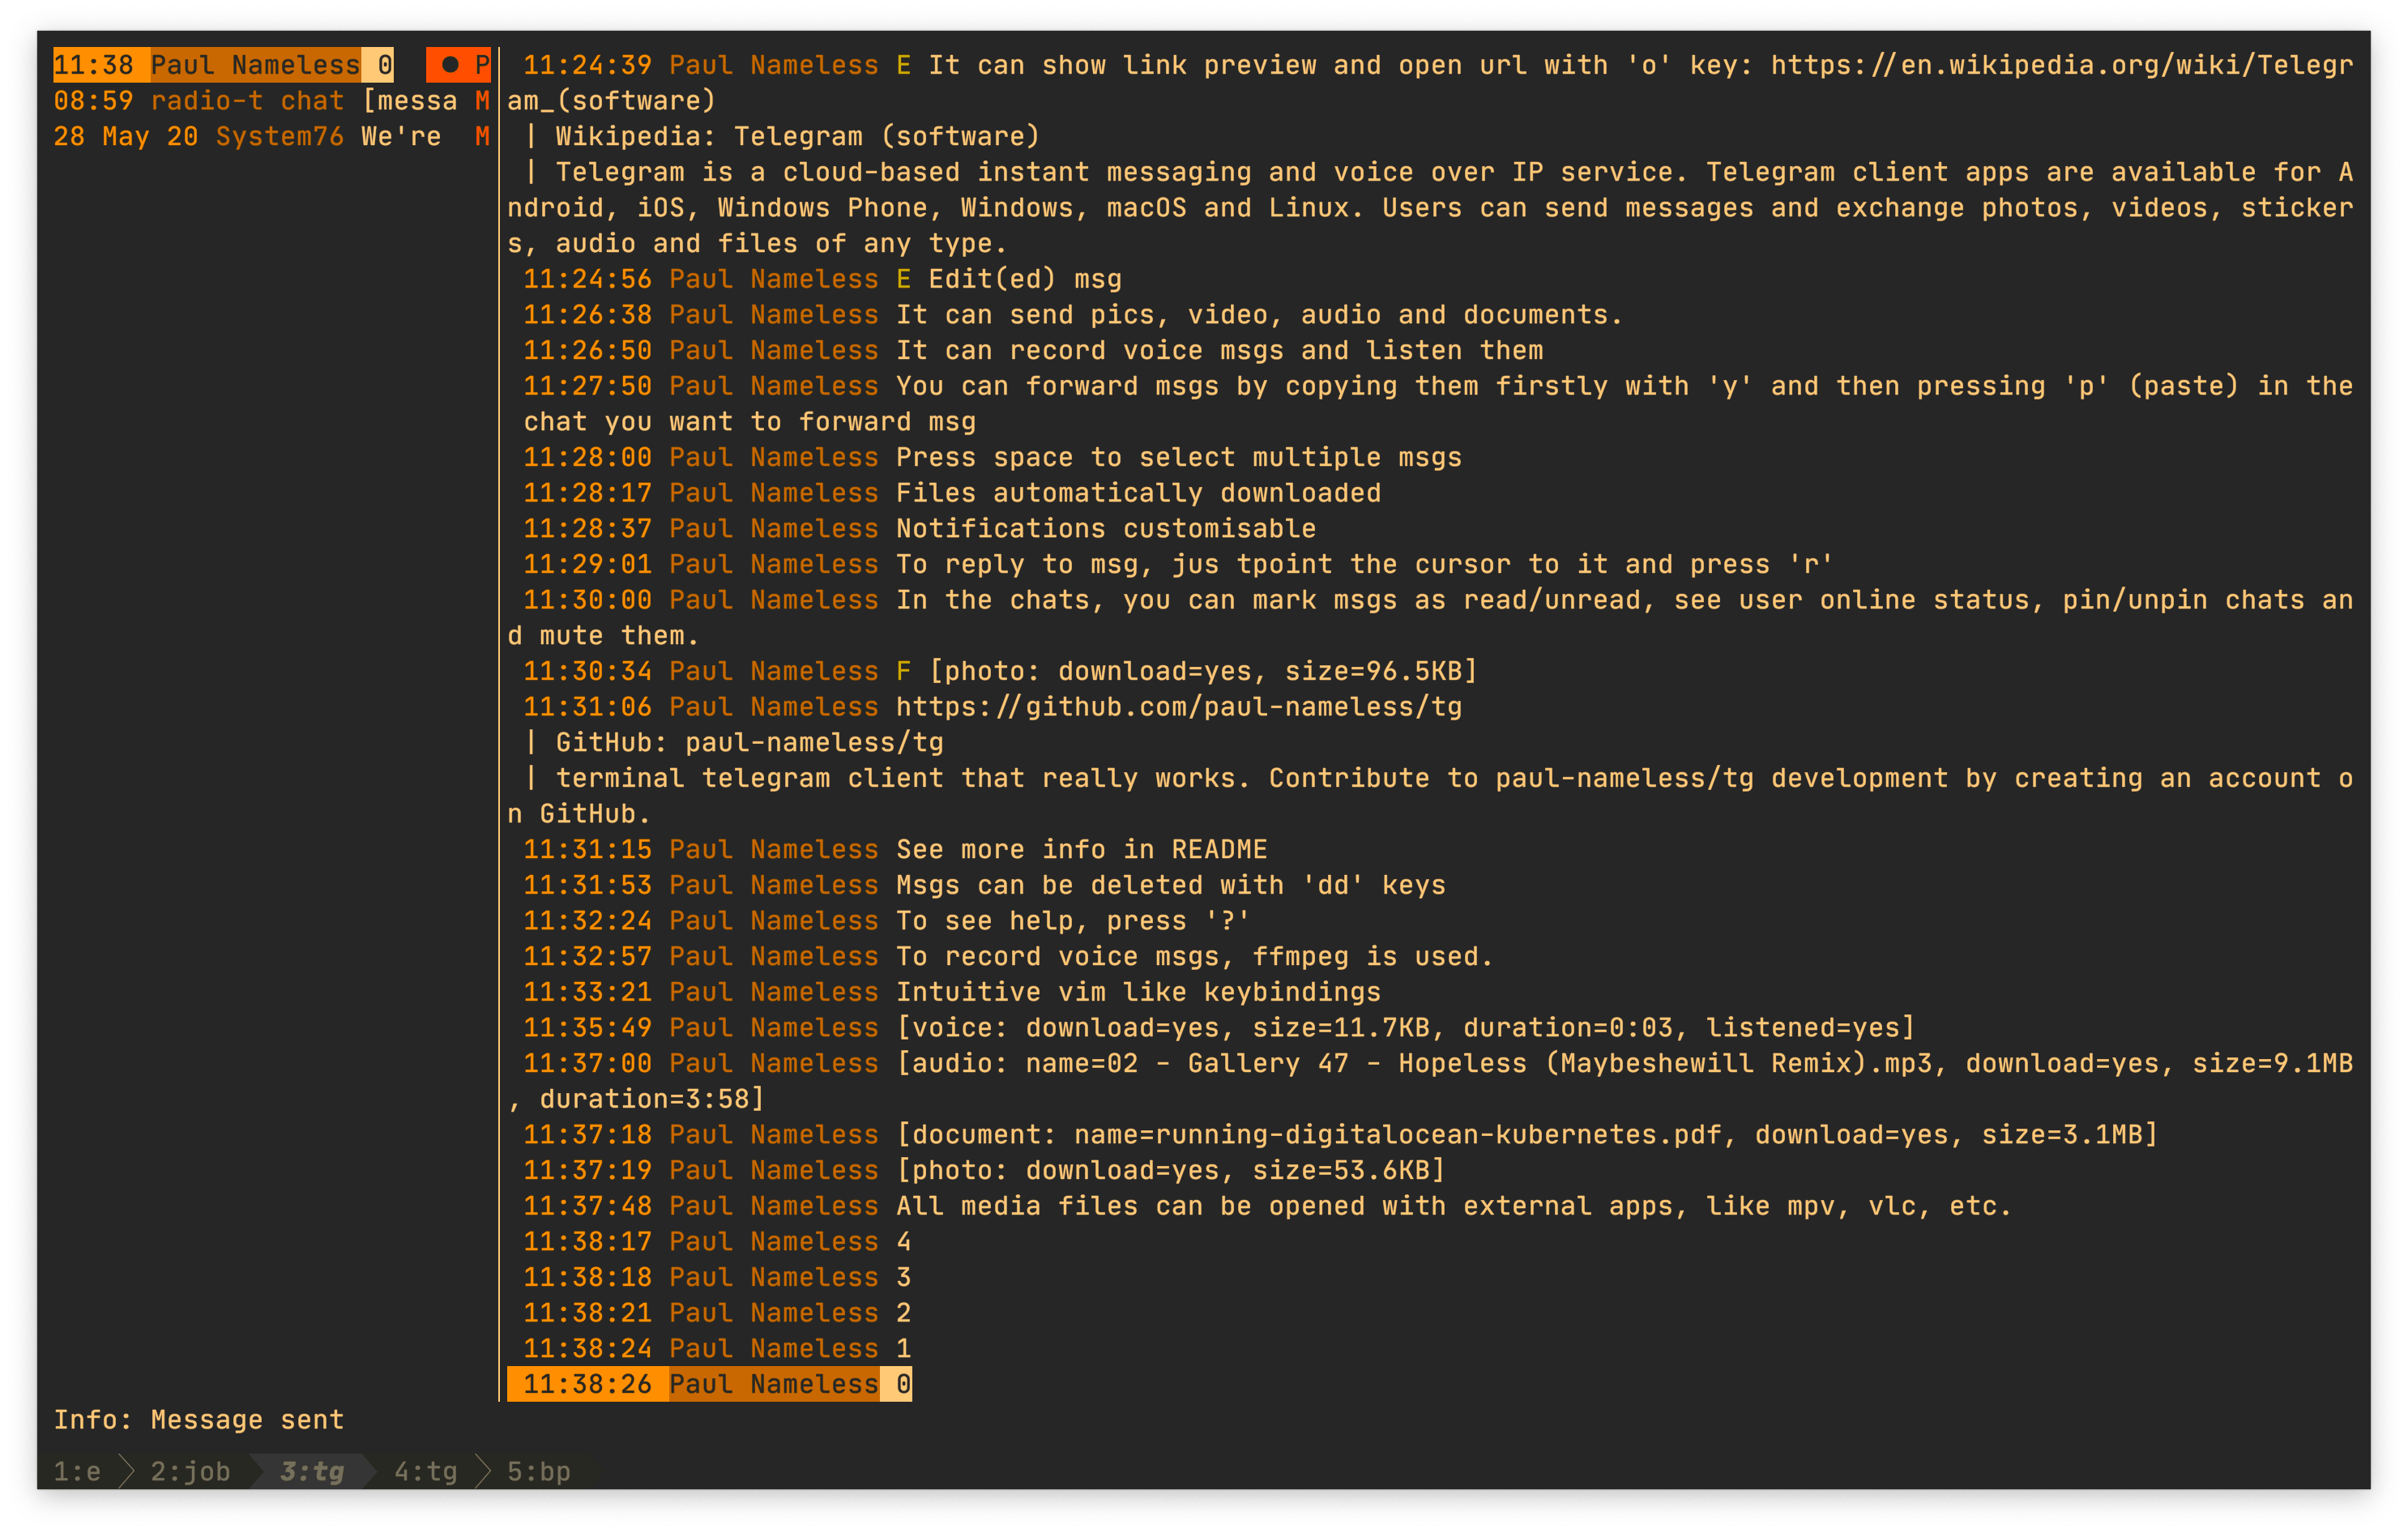Click the E flag on 11:24:56 message
The image size is (2408, 1533).
(x=903, y=279)
